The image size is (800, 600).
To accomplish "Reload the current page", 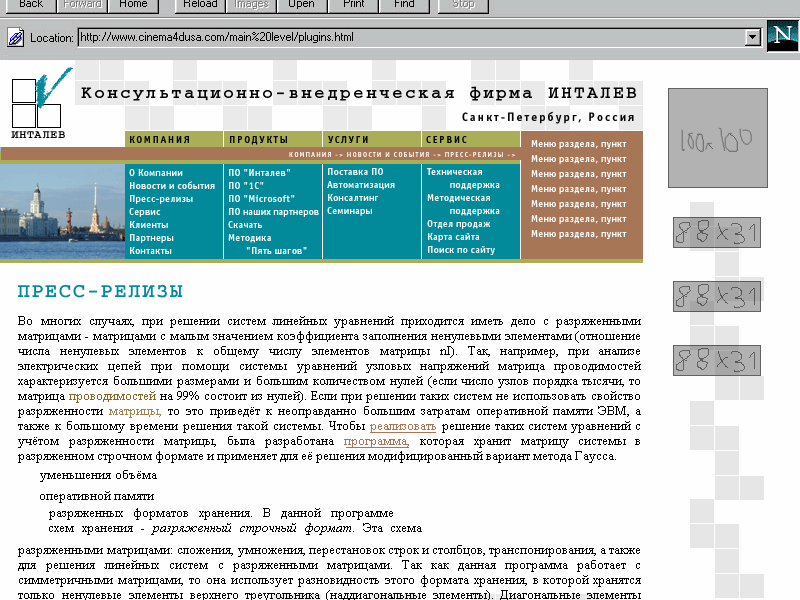I will (x=200, y=5).
